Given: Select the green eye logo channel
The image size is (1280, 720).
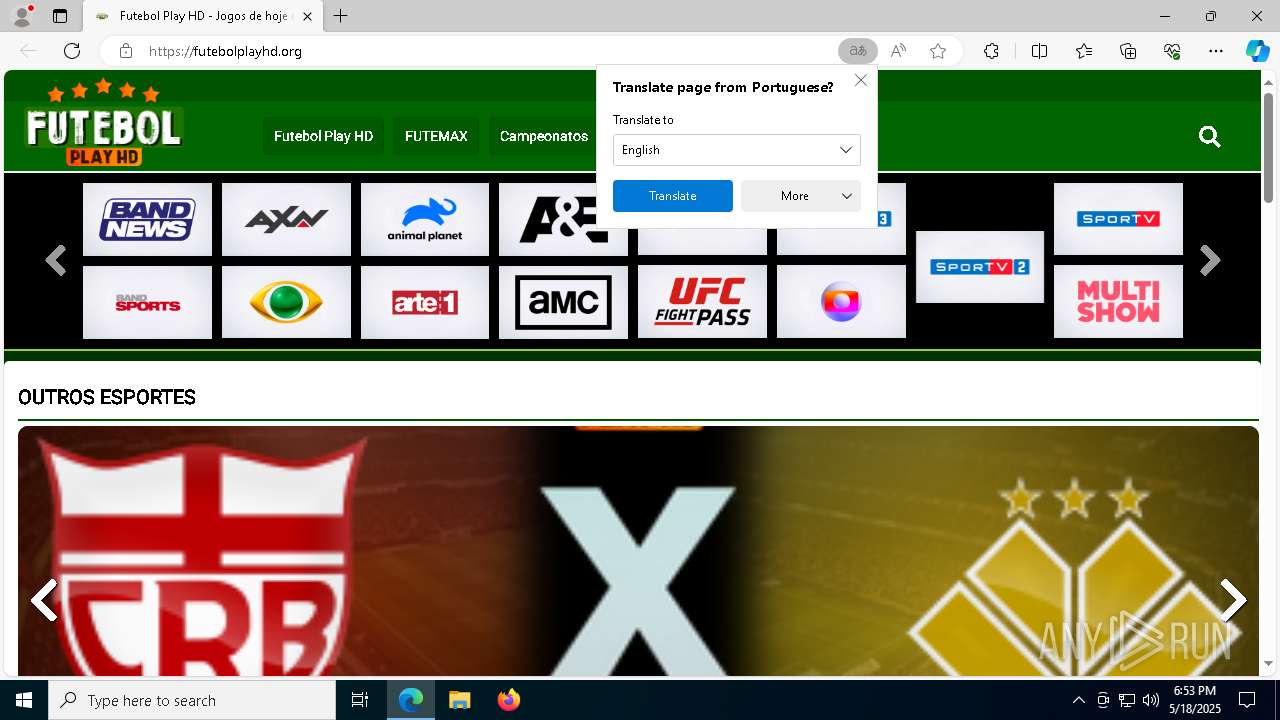Looking at the screenshot, I should (x=286, y=302).
